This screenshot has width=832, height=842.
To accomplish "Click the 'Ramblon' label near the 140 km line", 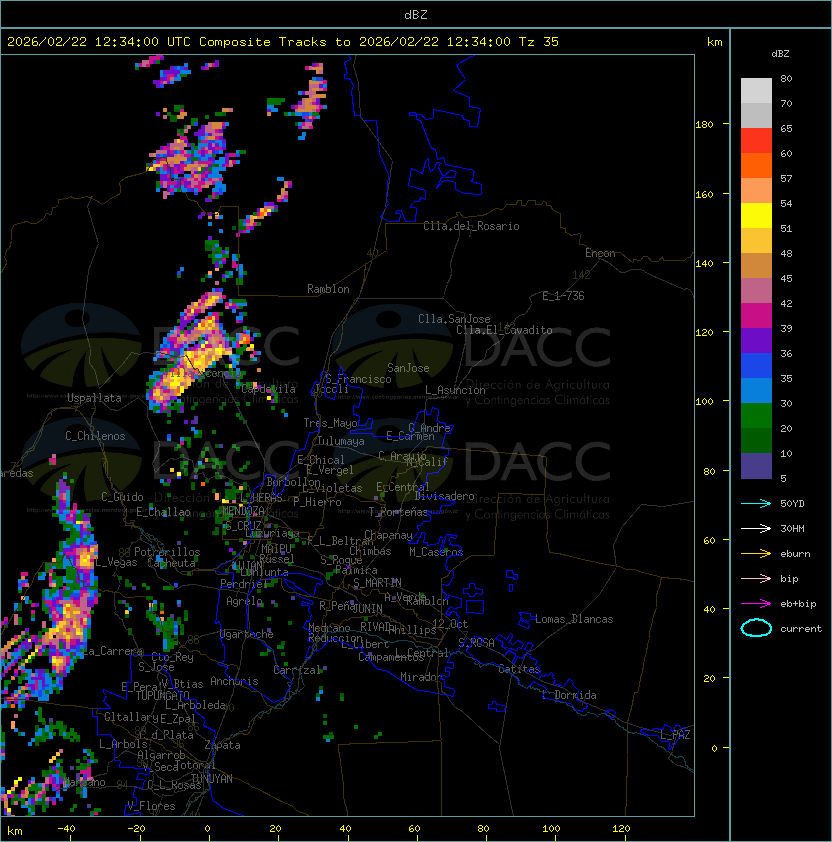I will [328, 289].
